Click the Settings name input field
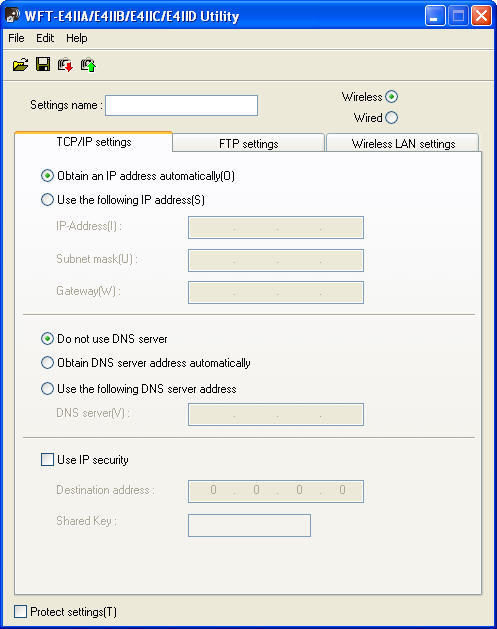This screenshot has width=497, height=629. (x=181, y=106)
